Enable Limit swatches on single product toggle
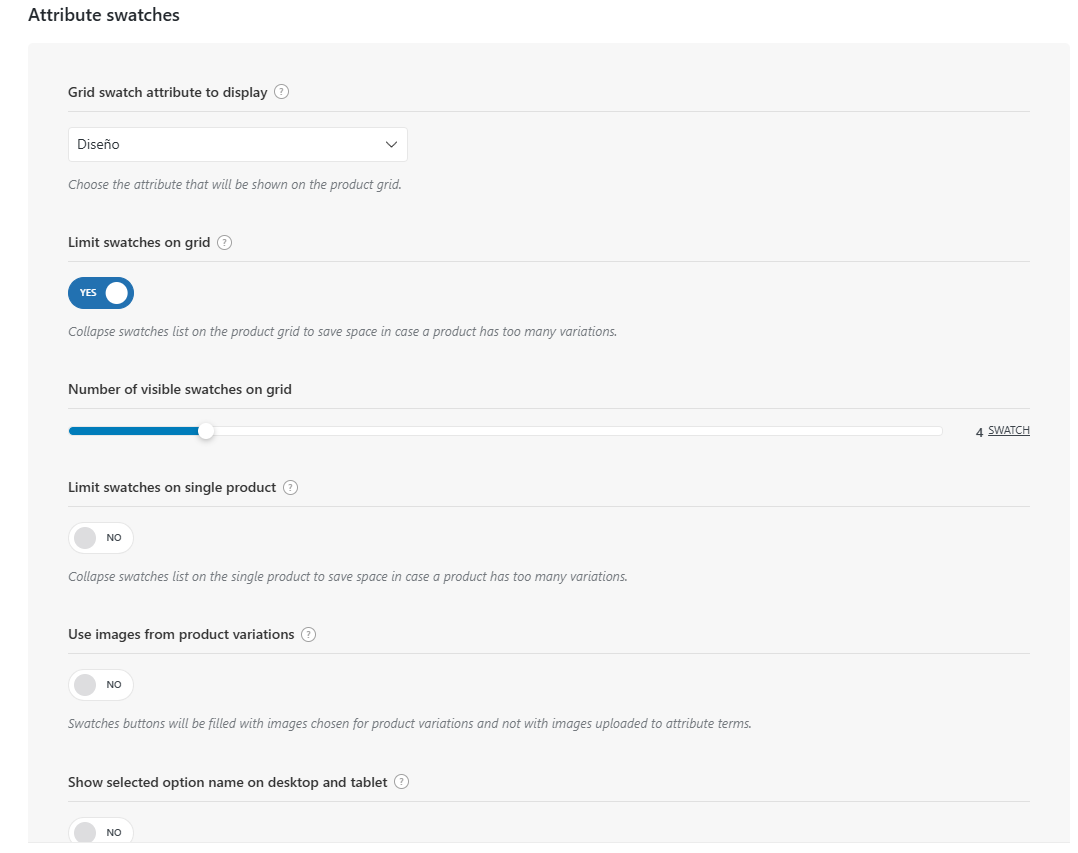Viewport: 1078px width, 853px height. coord(100,538)
